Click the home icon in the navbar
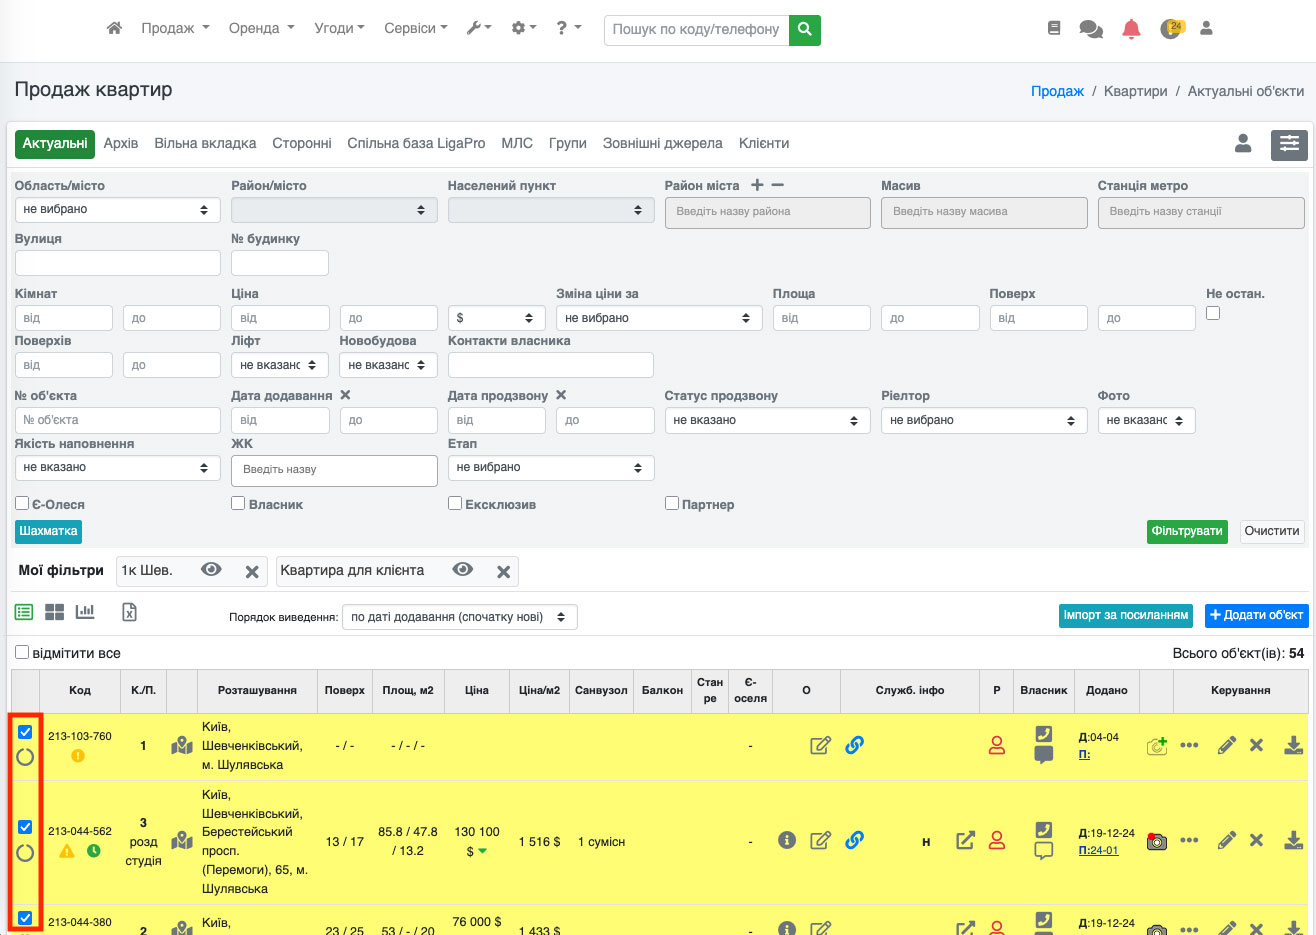This screenshot has width=1316, height=935. [114, 28]
